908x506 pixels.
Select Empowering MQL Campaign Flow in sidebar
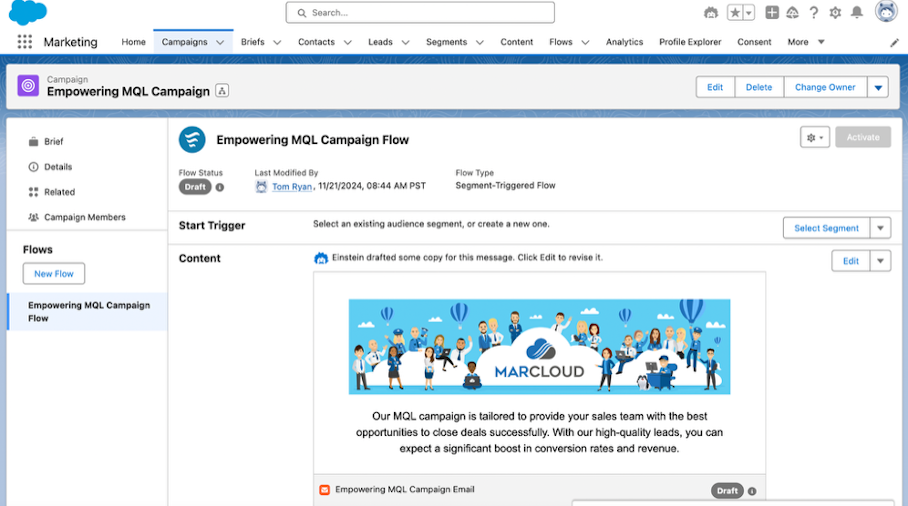point(87,311)
